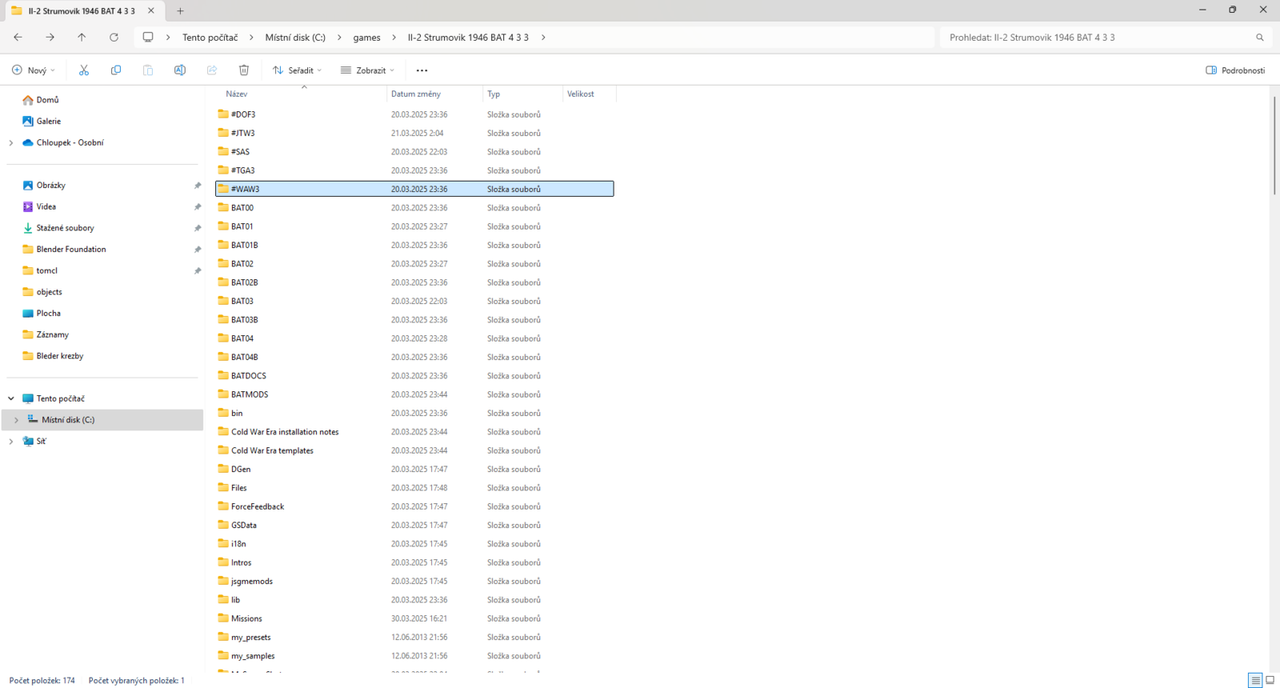
Task: Click the Copy icon in toolbar
Action: tap(116, 70)
